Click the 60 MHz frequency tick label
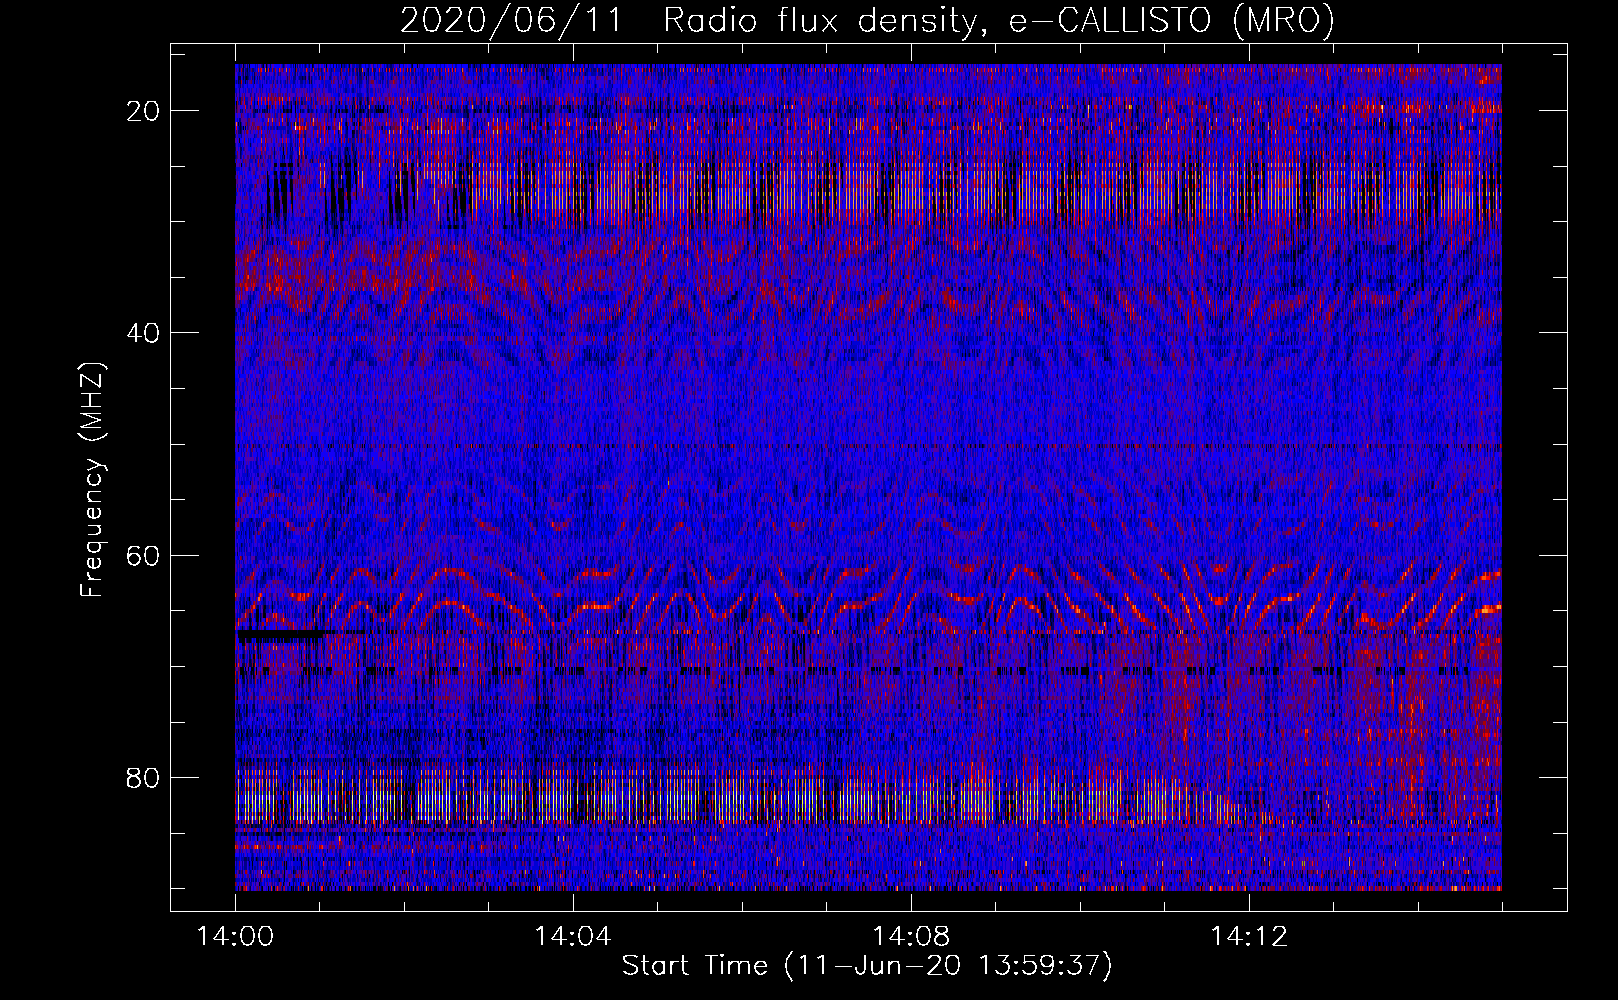1618x1000 pixels. coord(144,555)
